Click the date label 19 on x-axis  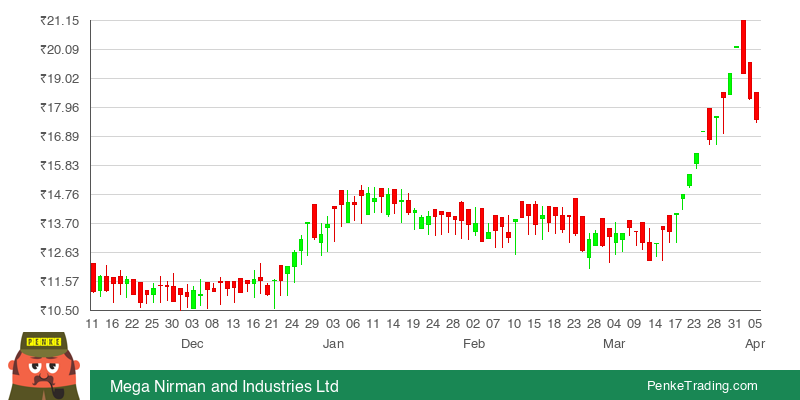[413, 323]
